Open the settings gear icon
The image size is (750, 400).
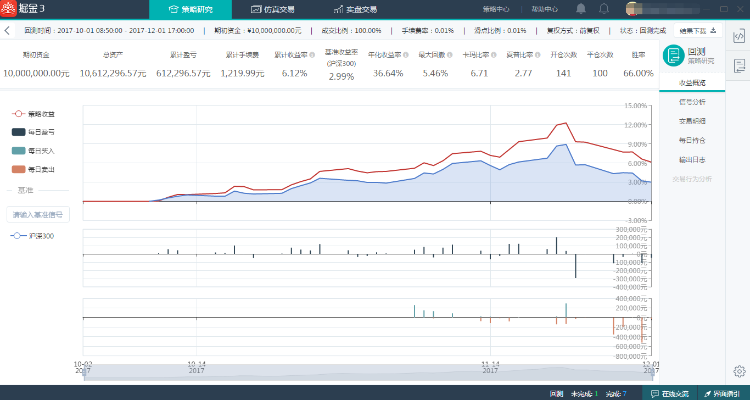pyautogui.click(x=739, y=371)
